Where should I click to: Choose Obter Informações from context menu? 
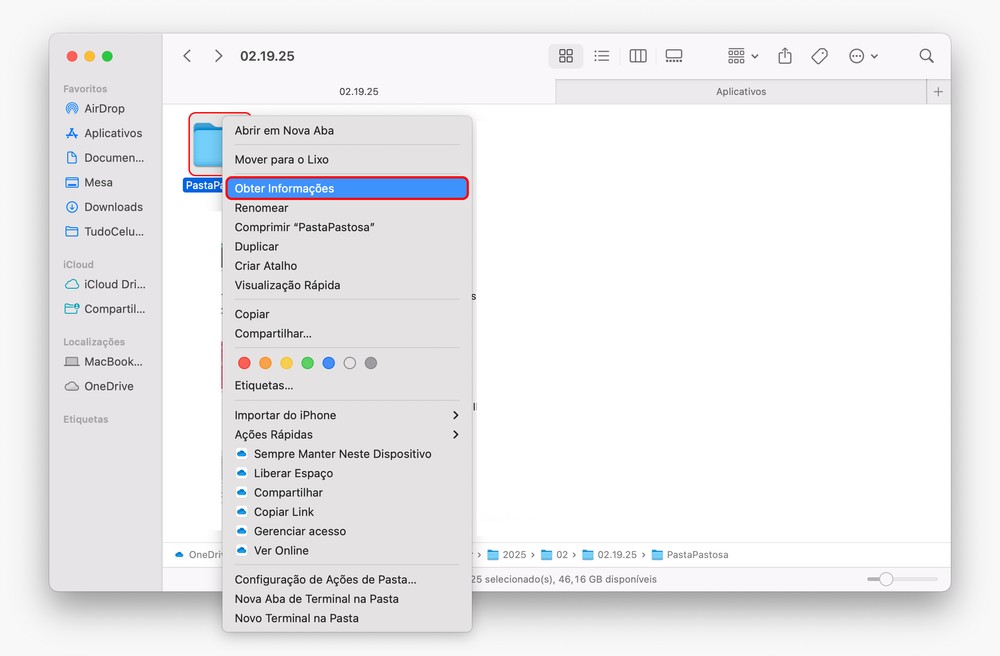click(x=346, y=189)
